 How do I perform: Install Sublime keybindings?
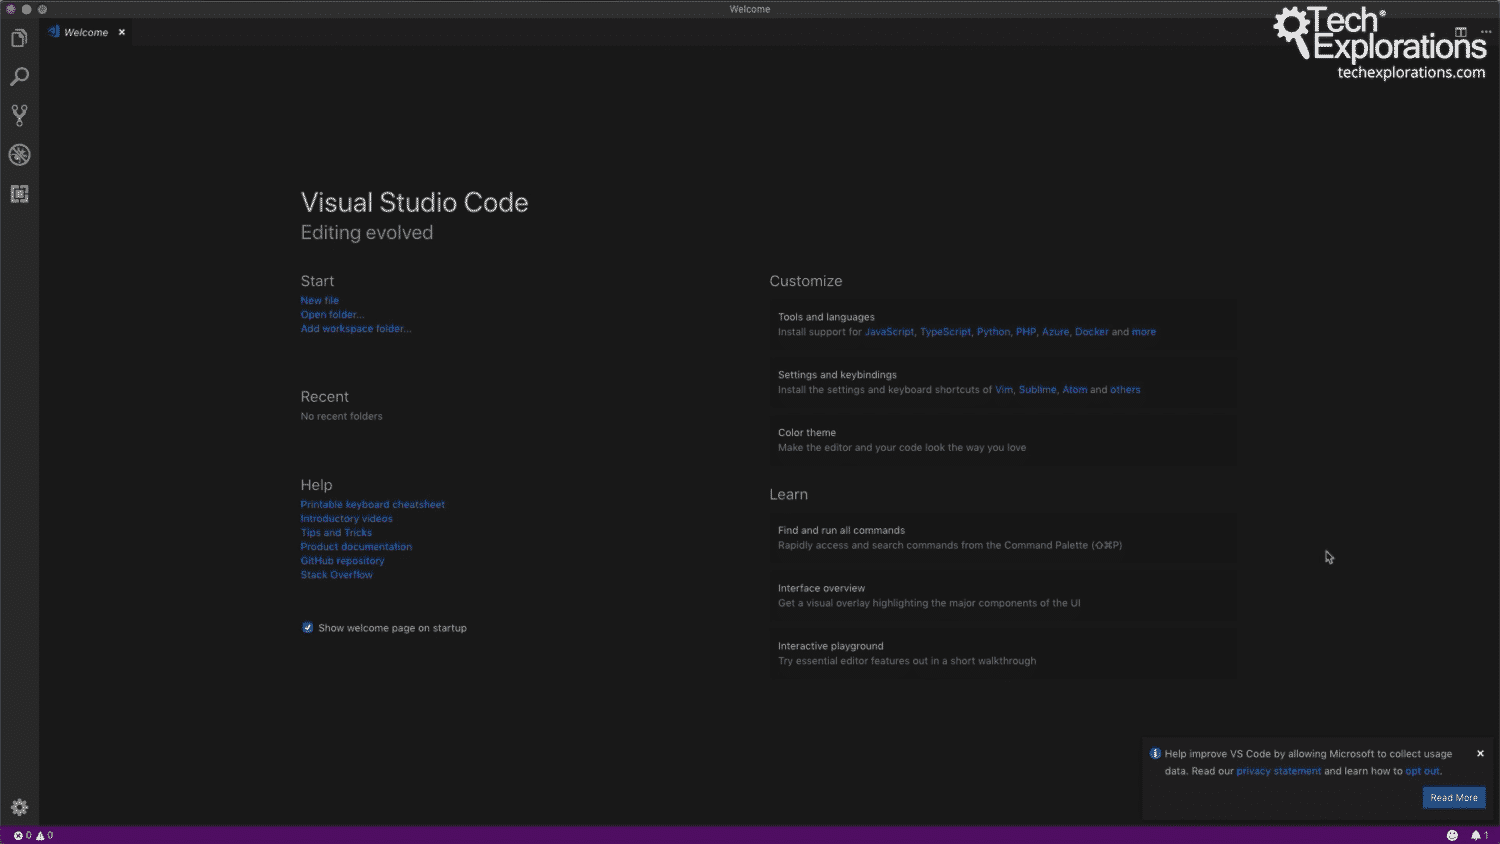(x=1037, y=390)
